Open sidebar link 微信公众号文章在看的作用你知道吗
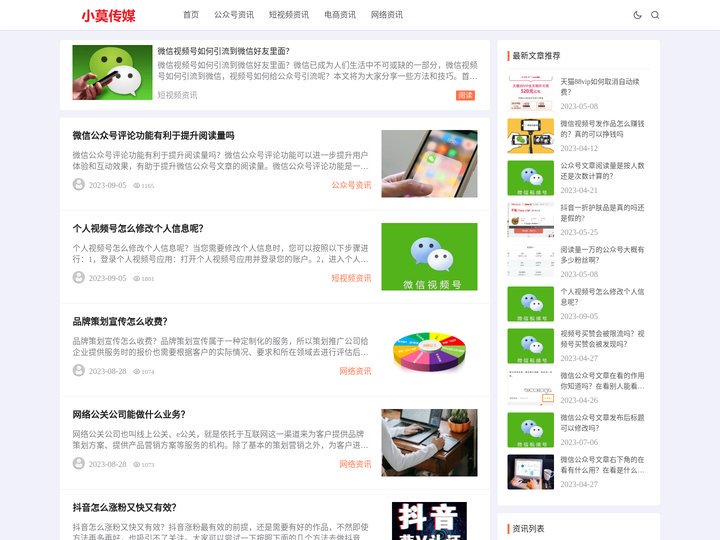Screen dimensions: 720x540 602,381
